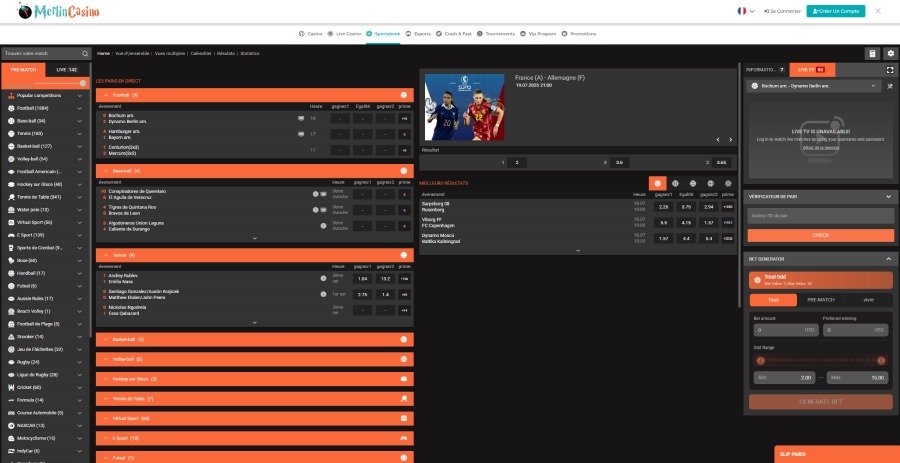Show more Base-ball live matches chevron
This screenshot has width=900, height=463.
click(255, 238)
